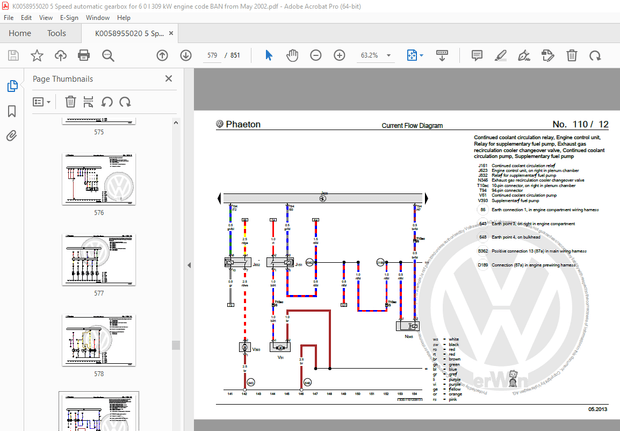Click the cloud upload icon
This screenshot has height=431, width=620.
[60, 55]
